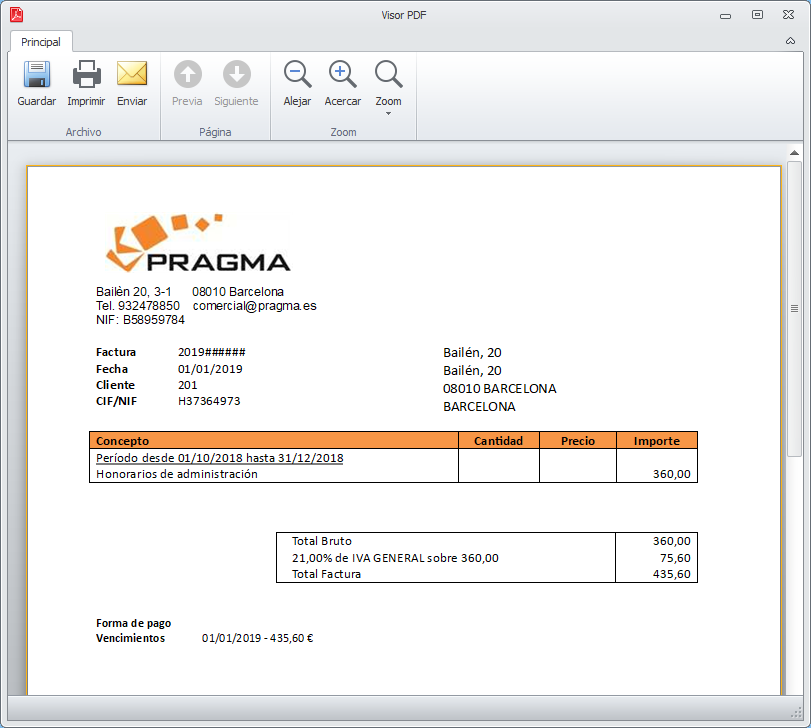
Task: Click the Zoom magnifier icon
Action: click(x=388, y=74)
